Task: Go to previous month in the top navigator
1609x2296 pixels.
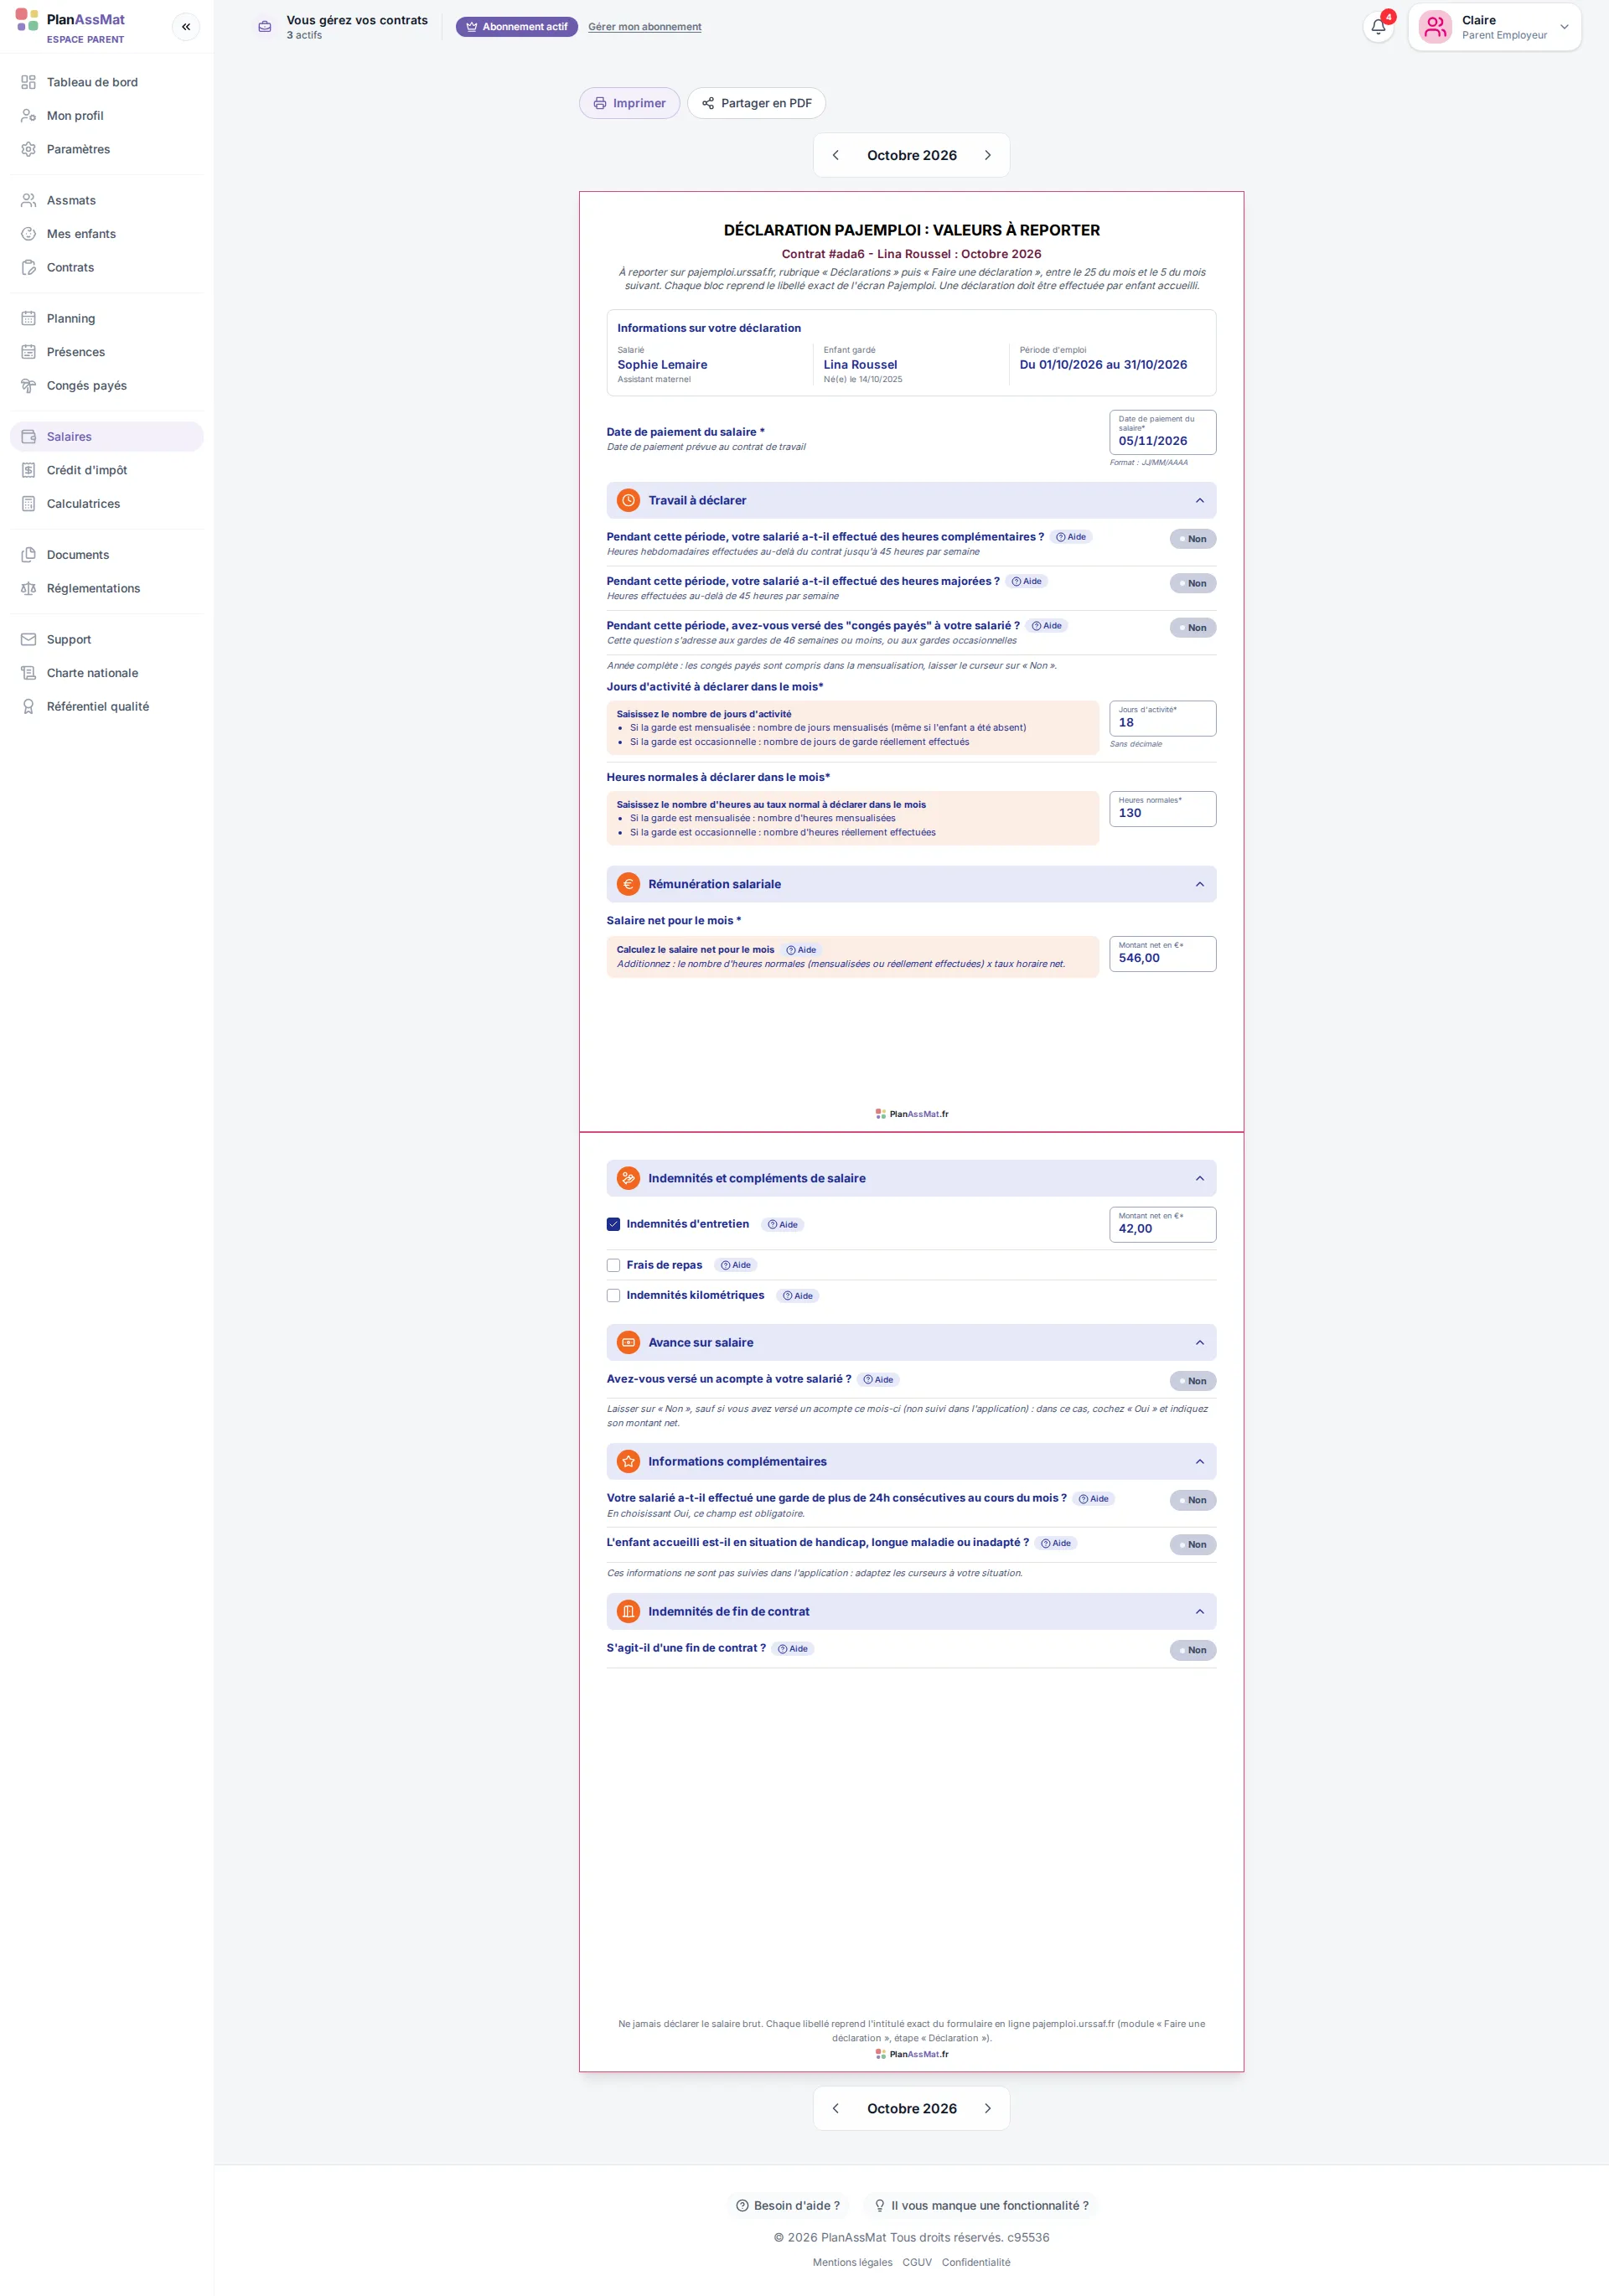Action: pyautogui.click(x=836, y=155)
